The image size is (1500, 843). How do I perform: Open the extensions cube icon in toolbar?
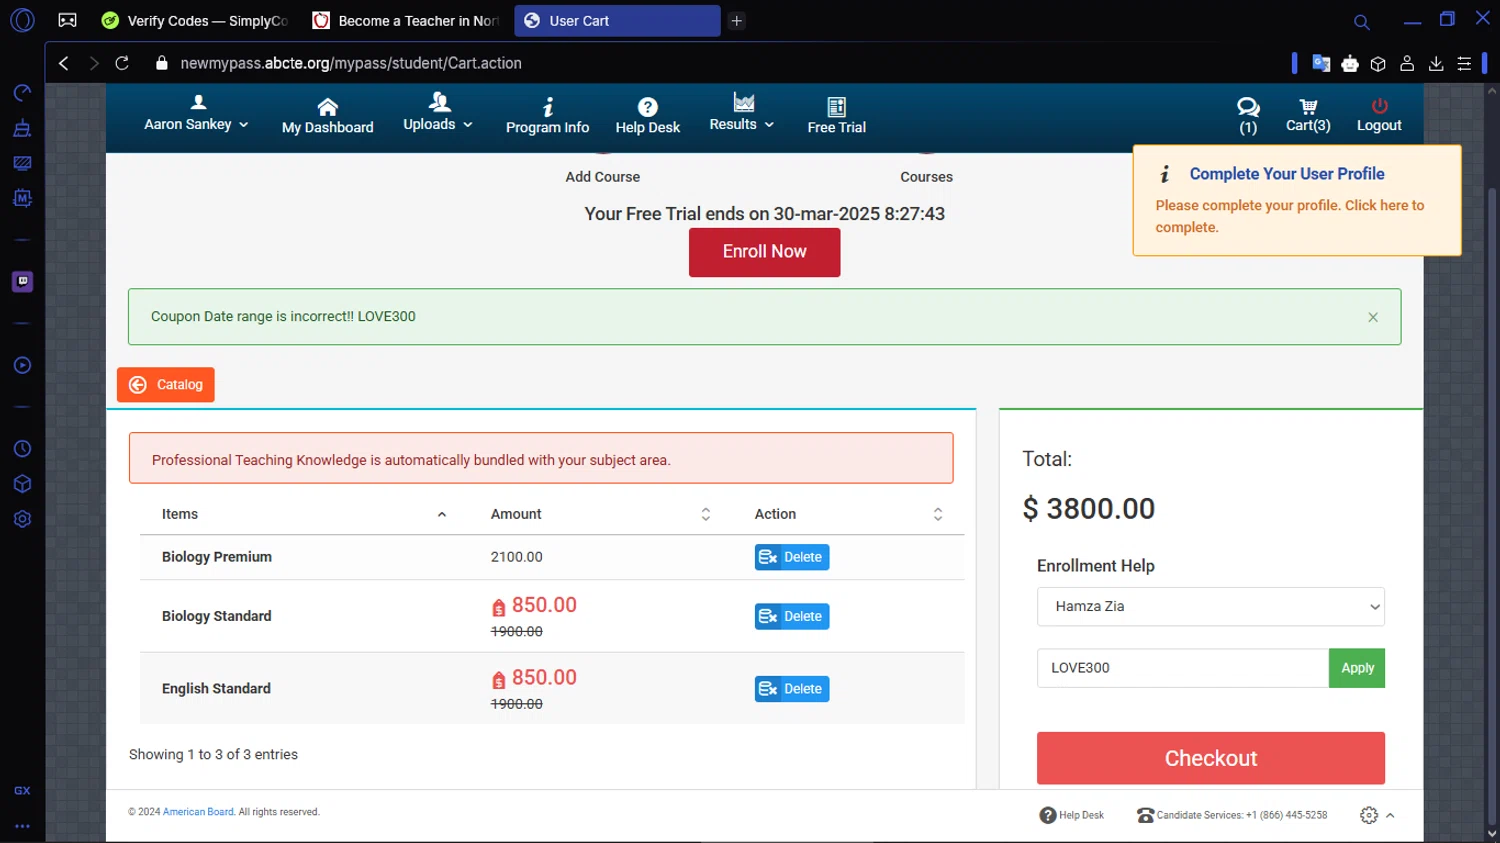point(1378,64)
